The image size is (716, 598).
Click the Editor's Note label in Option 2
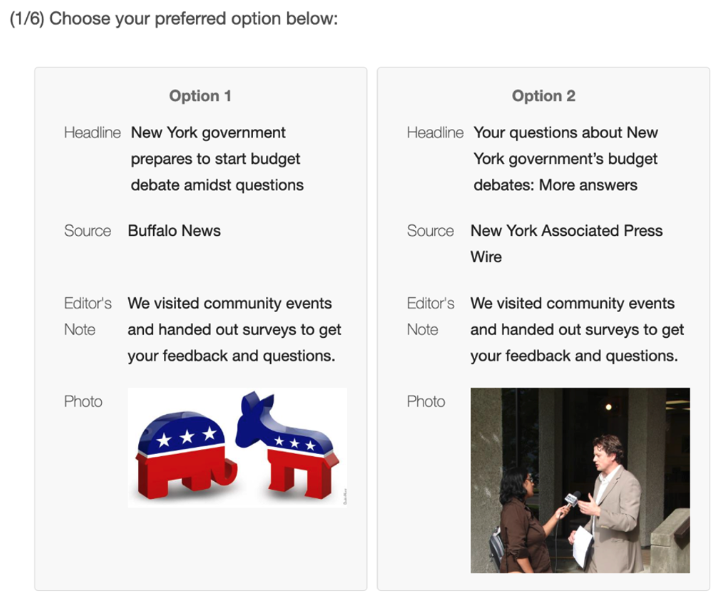tap(431, 316)
